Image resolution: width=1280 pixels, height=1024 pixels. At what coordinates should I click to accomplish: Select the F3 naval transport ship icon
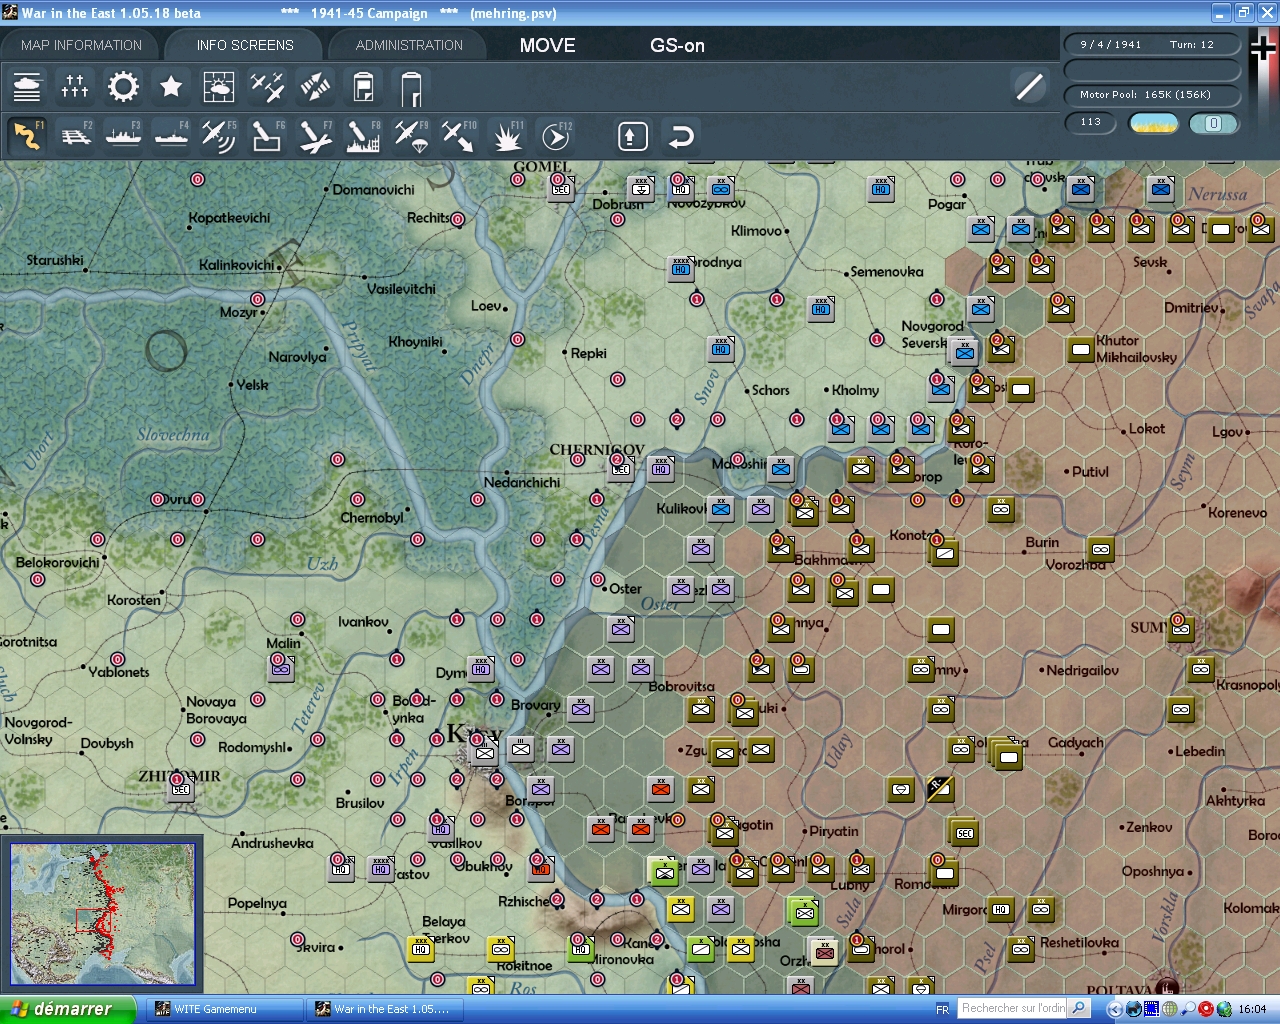tap(123, 136)
